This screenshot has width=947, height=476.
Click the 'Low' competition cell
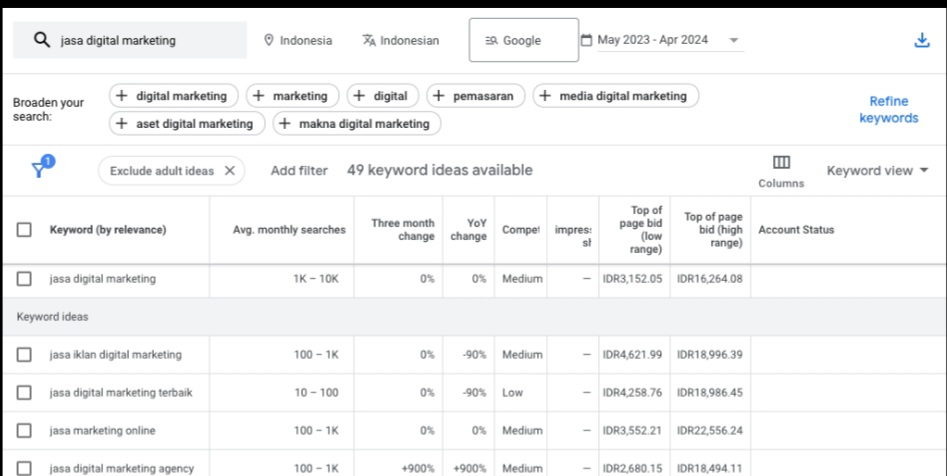coord(512,393)
